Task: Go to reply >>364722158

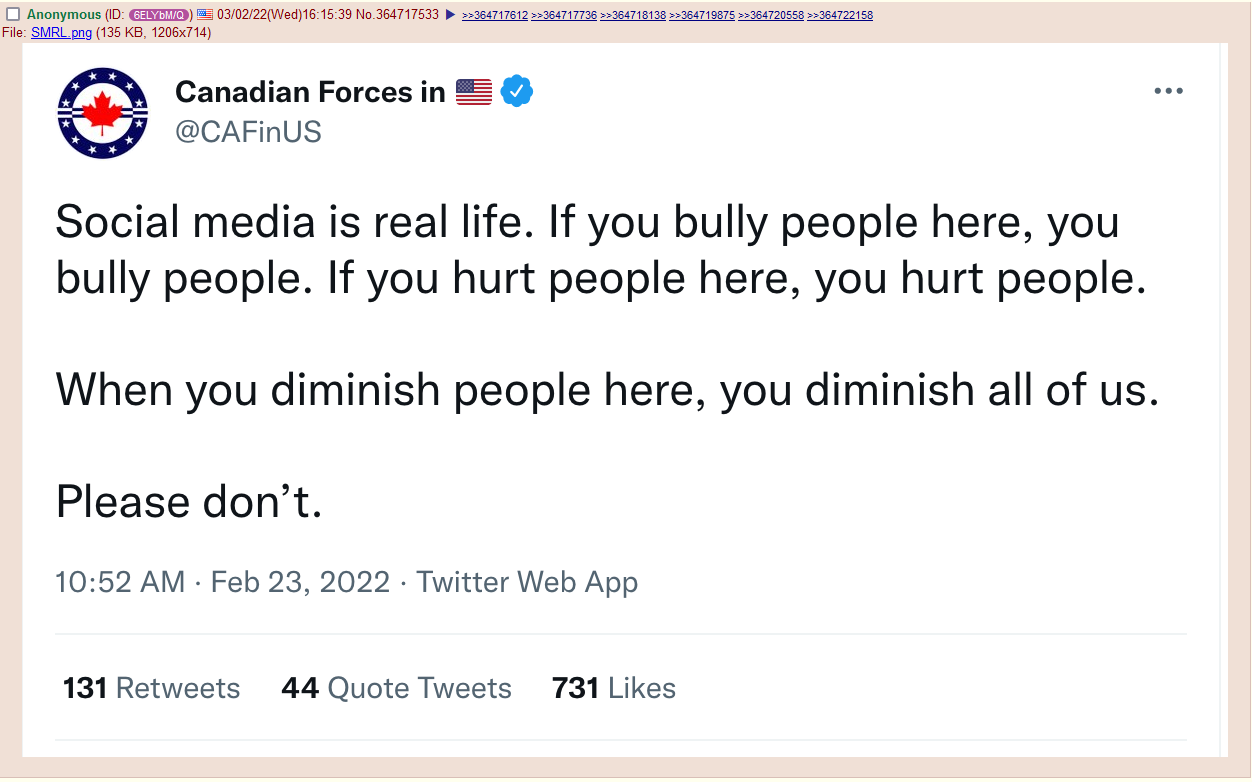Action: (840, 16)
